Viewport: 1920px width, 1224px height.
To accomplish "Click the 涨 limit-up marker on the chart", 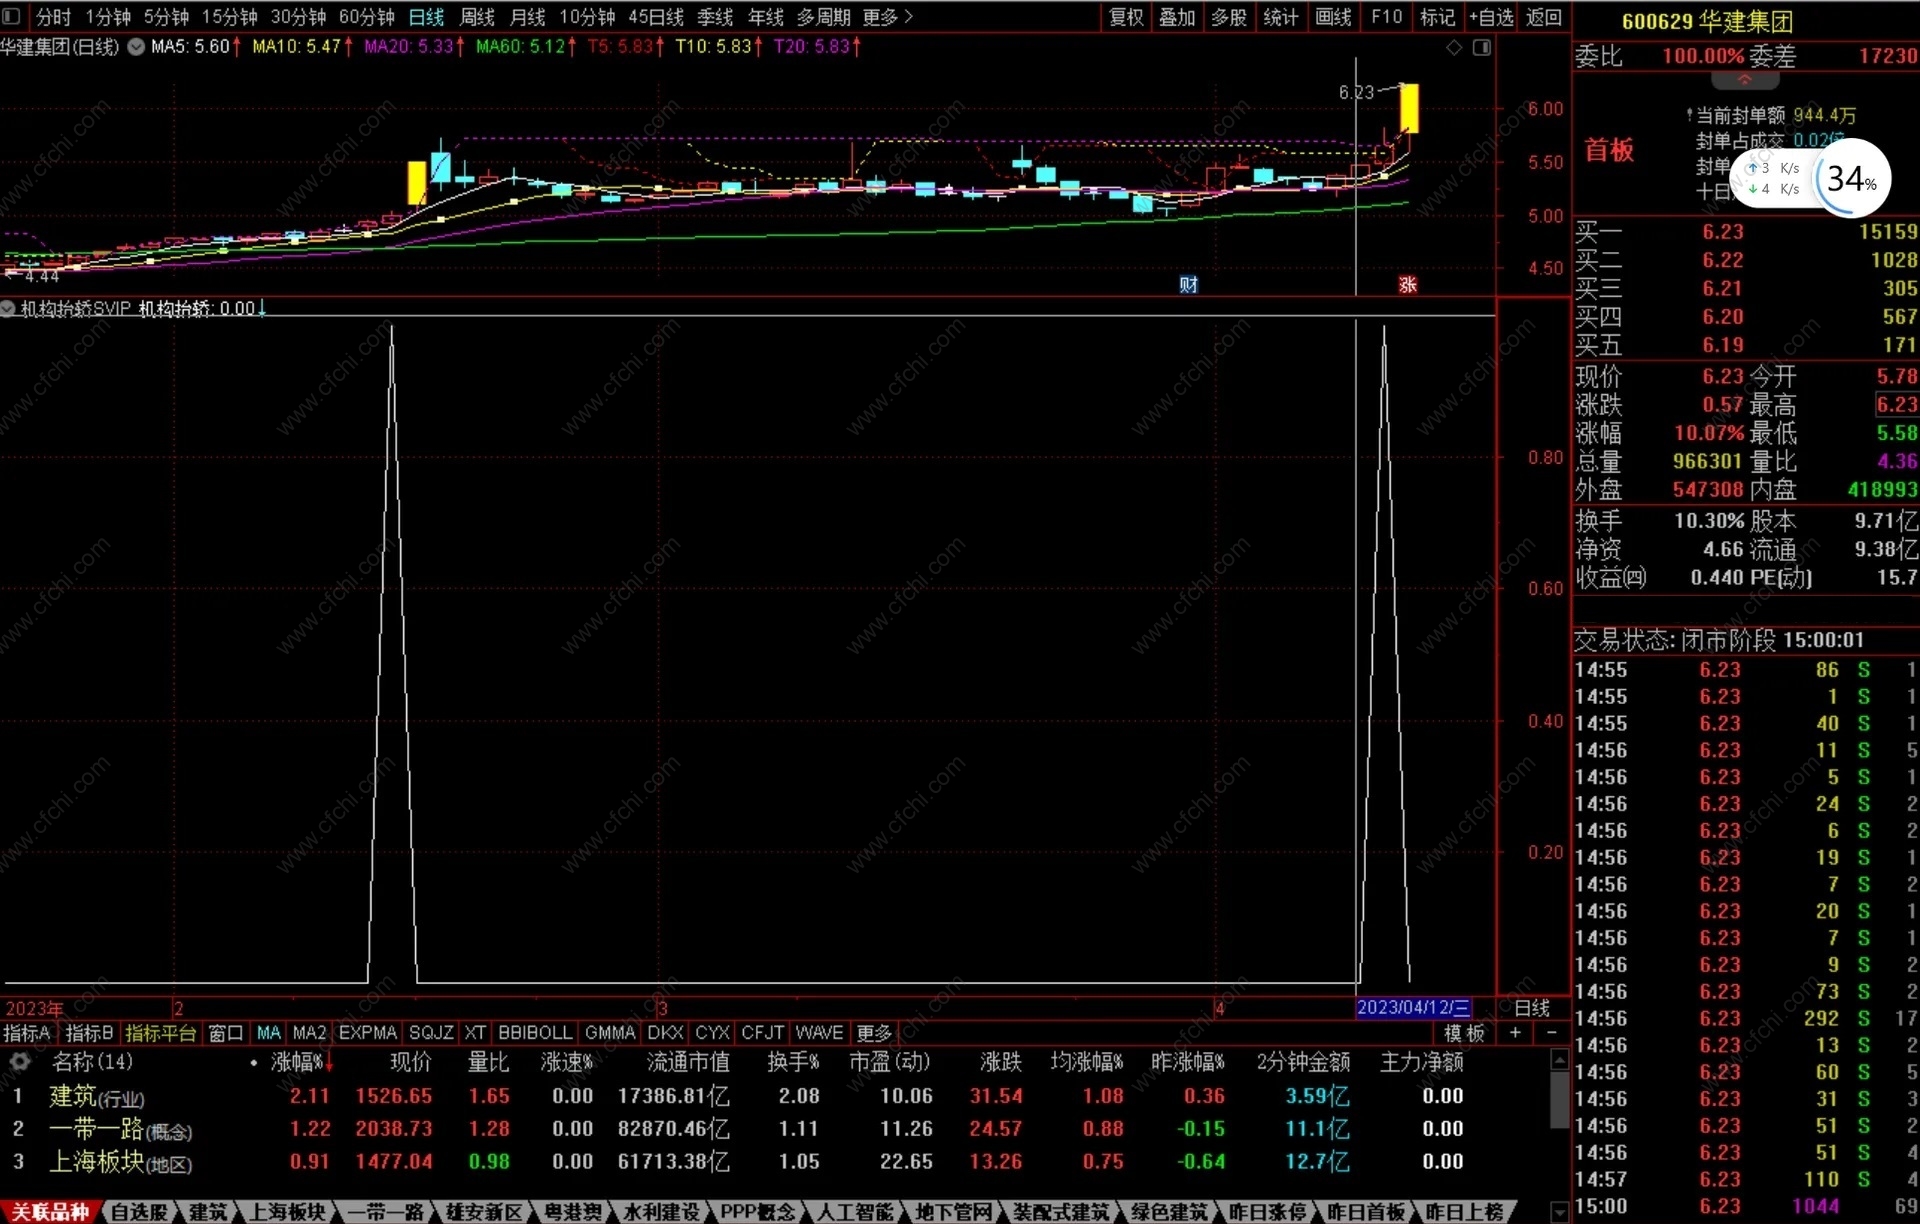I will click(1407, 285).
